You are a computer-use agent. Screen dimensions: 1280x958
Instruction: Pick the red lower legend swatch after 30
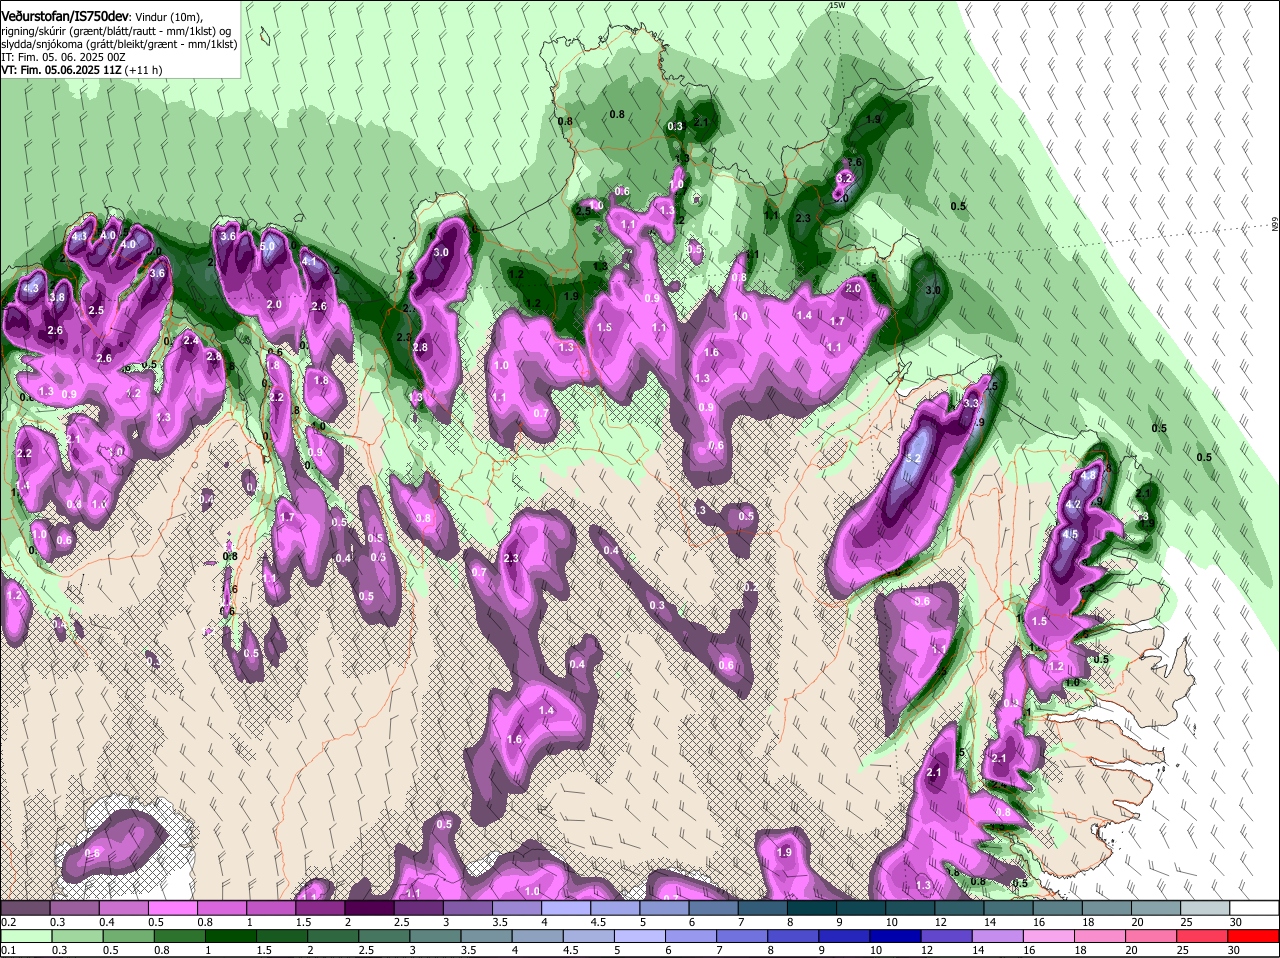1255,936
